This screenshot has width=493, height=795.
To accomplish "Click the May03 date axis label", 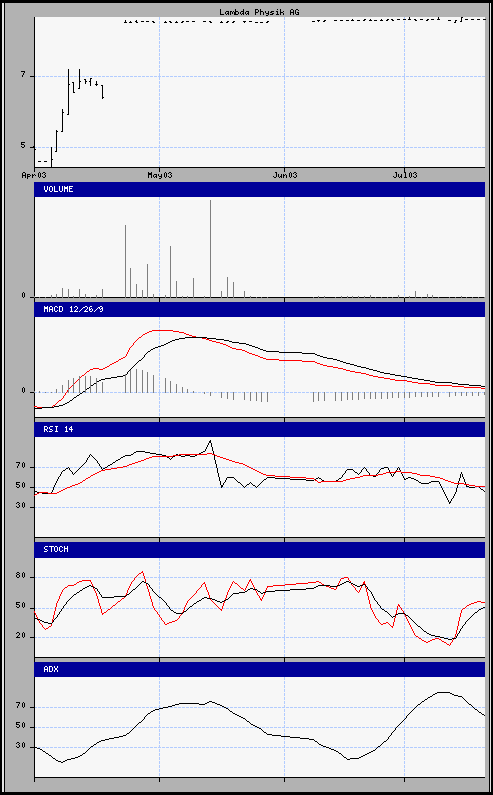I will point(159,175).
